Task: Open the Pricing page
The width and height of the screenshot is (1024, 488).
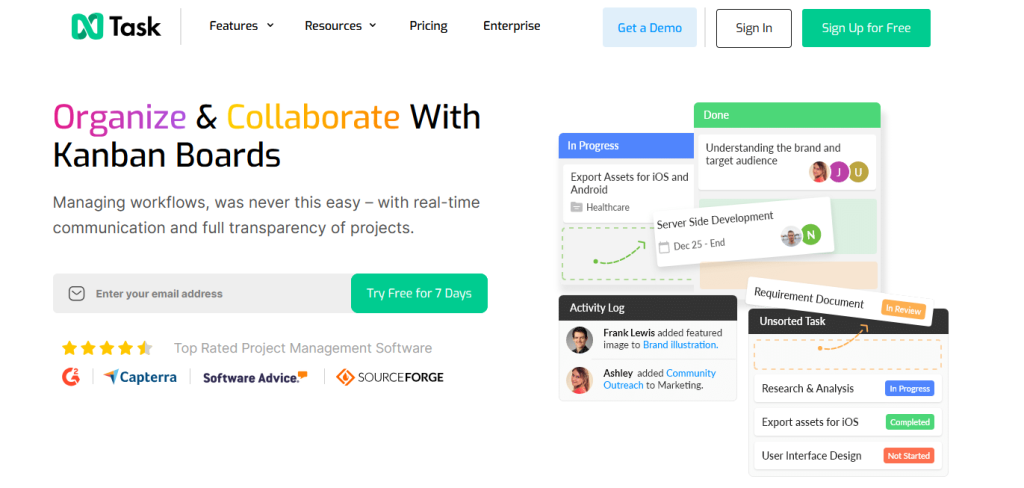Action: click(x=428, y=26)
